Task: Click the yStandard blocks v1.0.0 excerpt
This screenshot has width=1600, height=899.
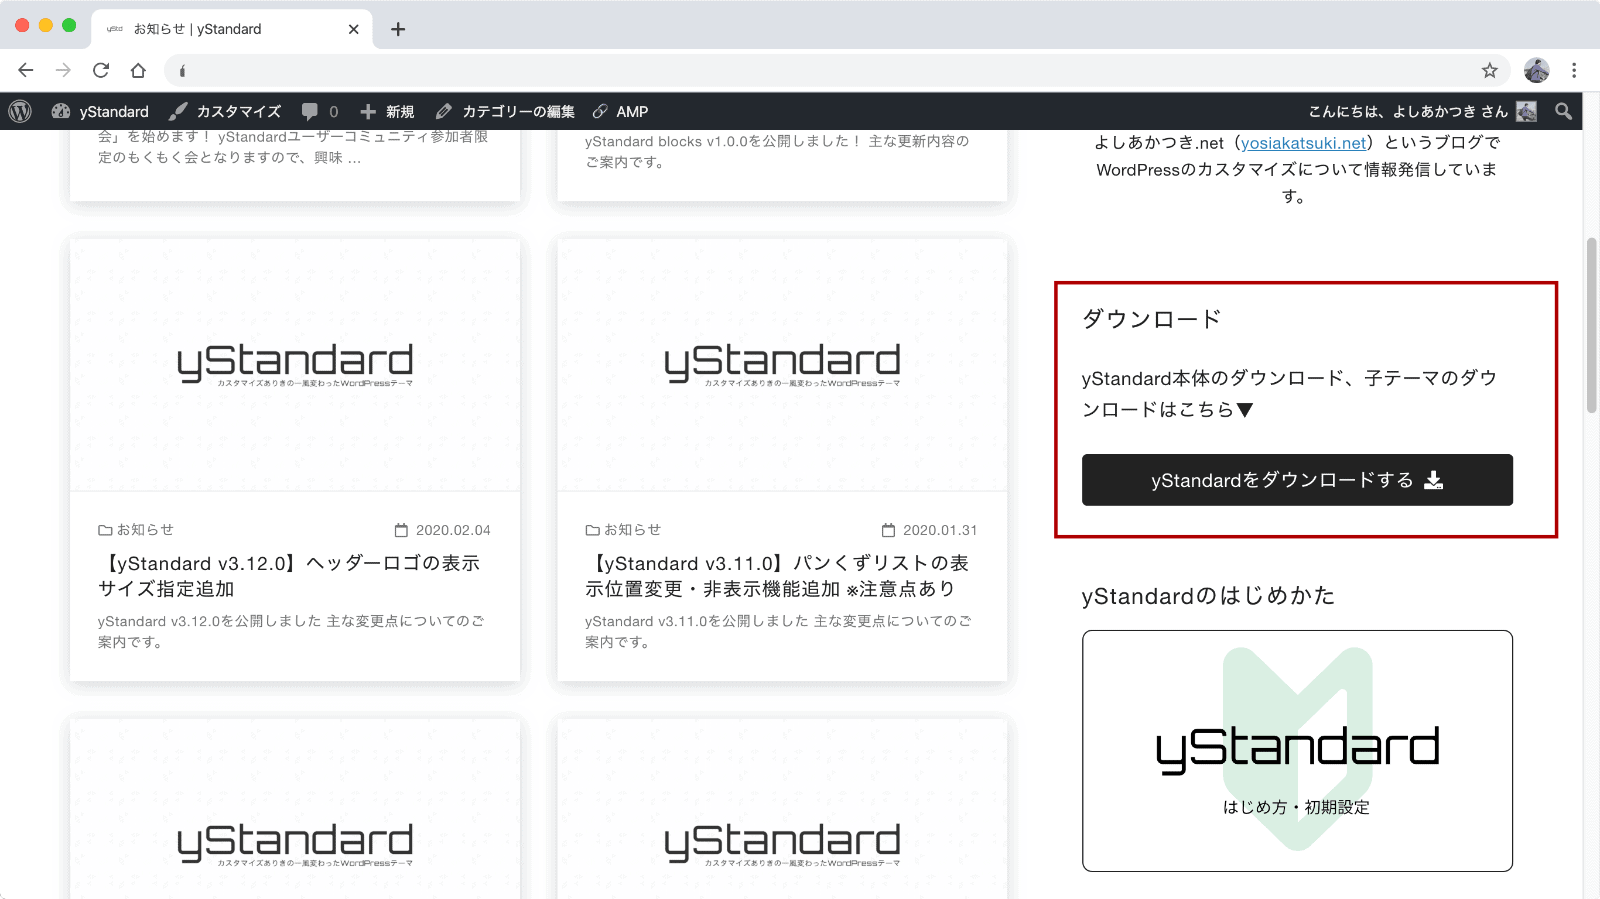Action: click(x=777, y=152)
